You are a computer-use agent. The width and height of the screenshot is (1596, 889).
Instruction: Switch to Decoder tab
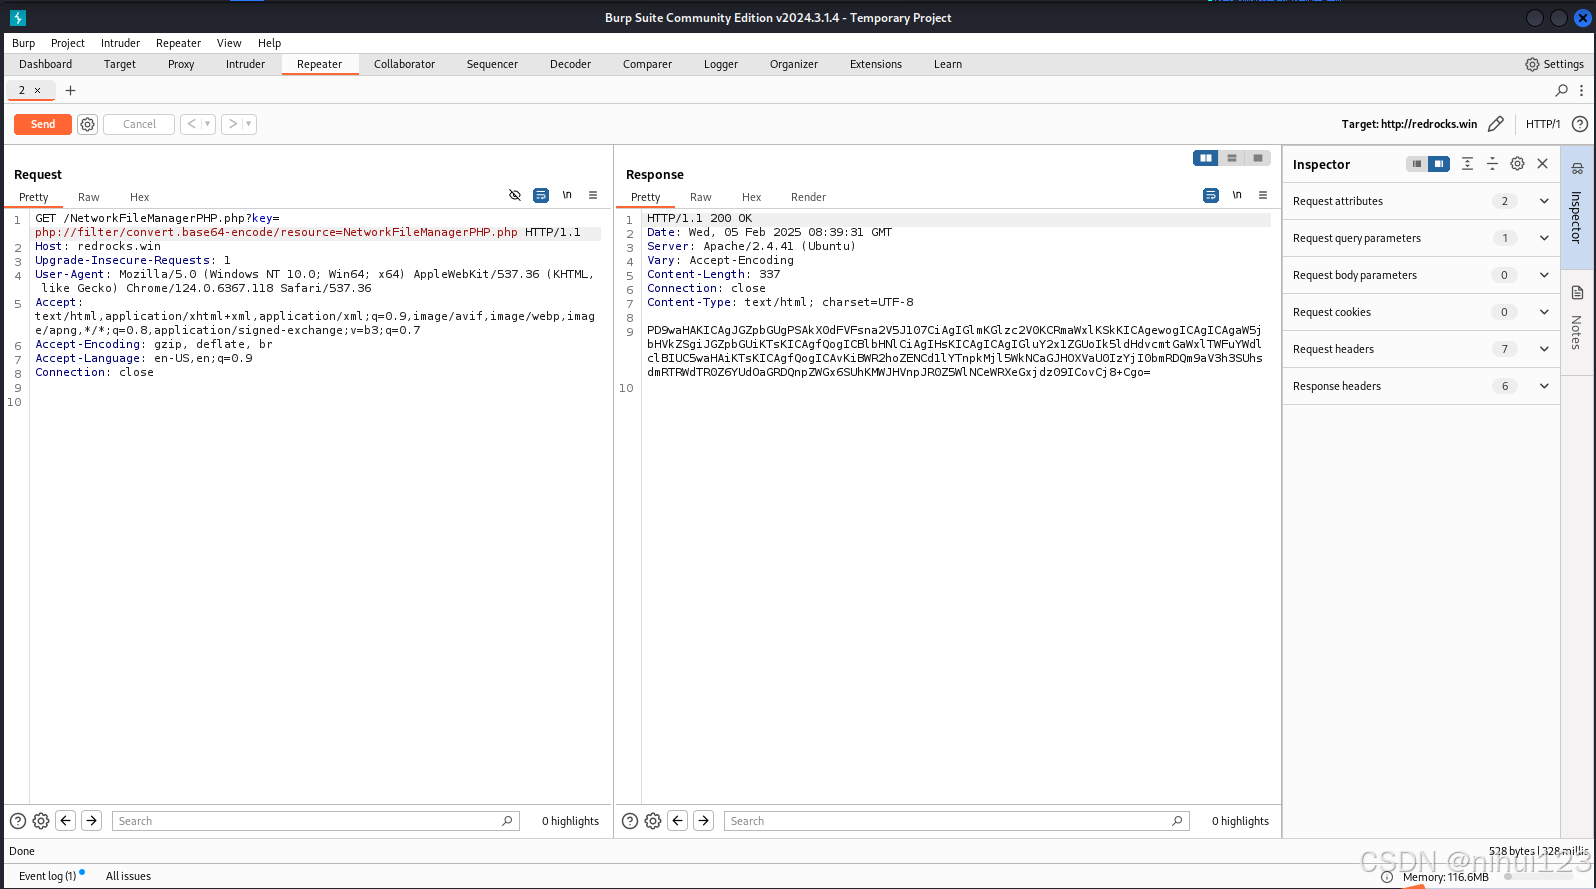[x=570, y=64]
